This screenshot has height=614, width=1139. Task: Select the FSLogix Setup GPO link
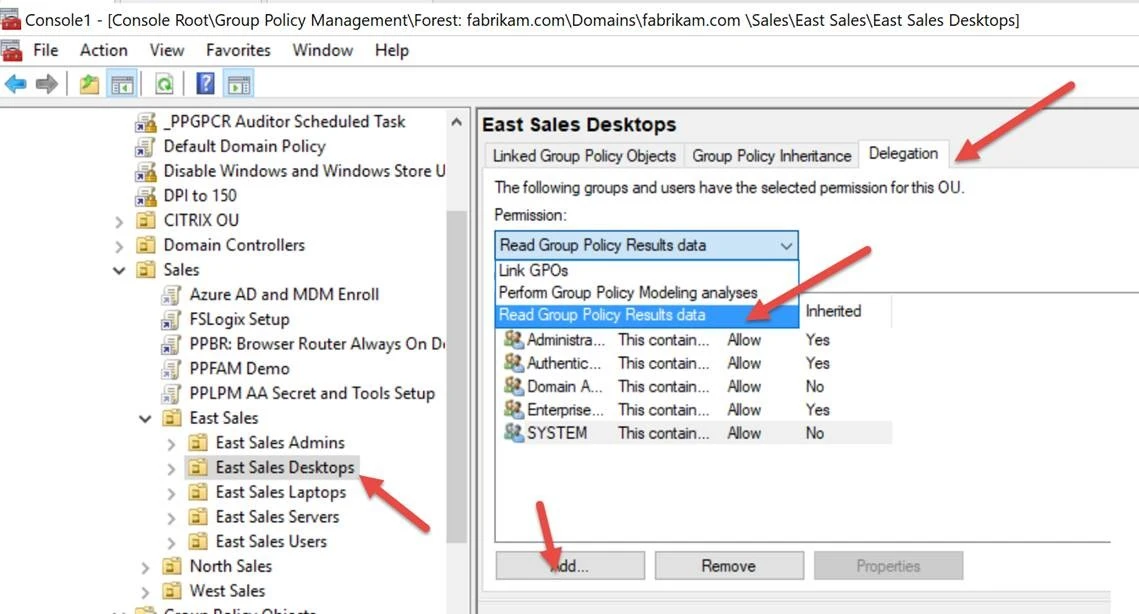(239, 319)
